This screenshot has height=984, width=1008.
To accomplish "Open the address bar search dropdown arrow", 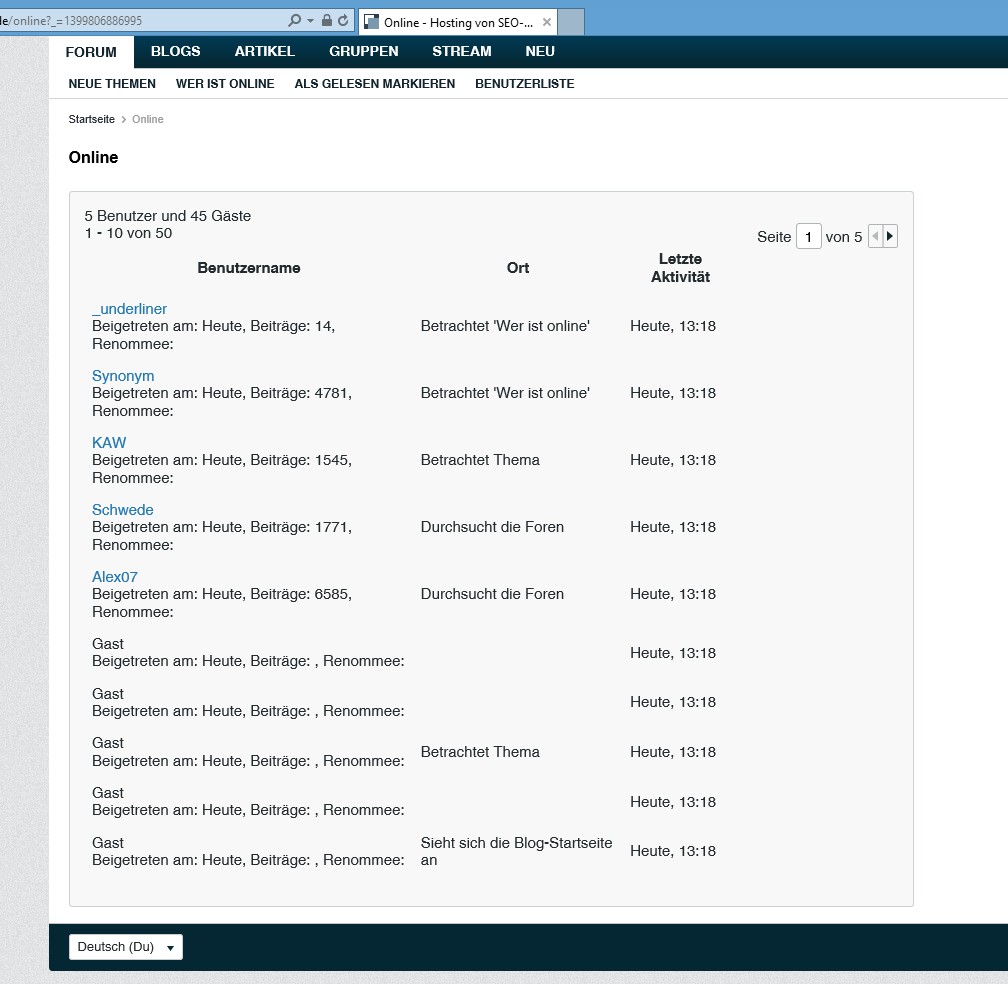I will click(310, 21).
